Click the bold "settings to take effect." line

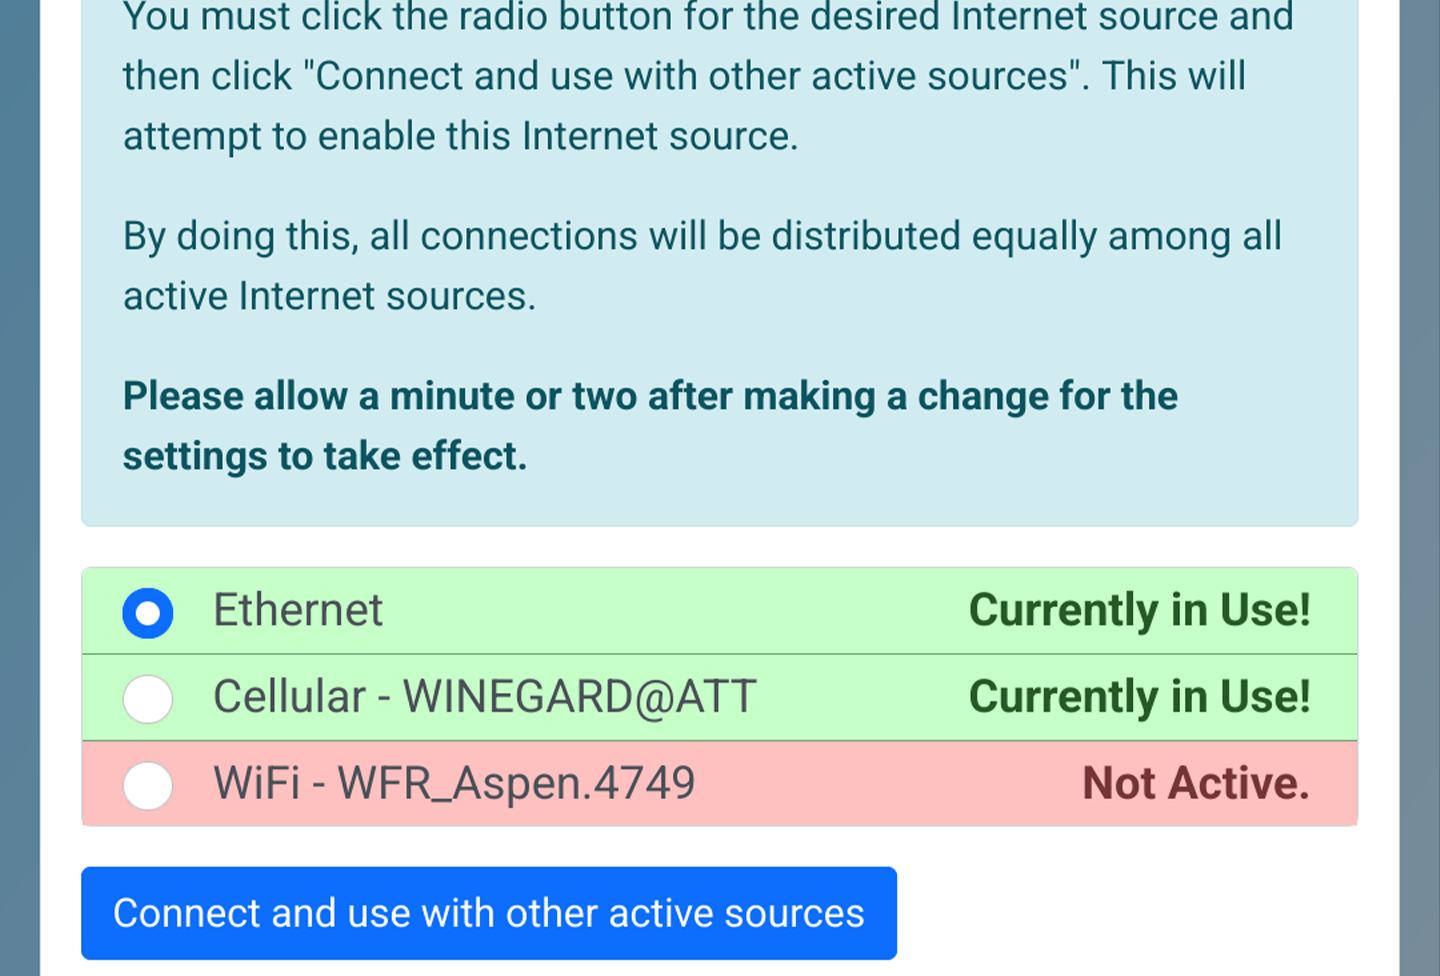pos(324,456)
